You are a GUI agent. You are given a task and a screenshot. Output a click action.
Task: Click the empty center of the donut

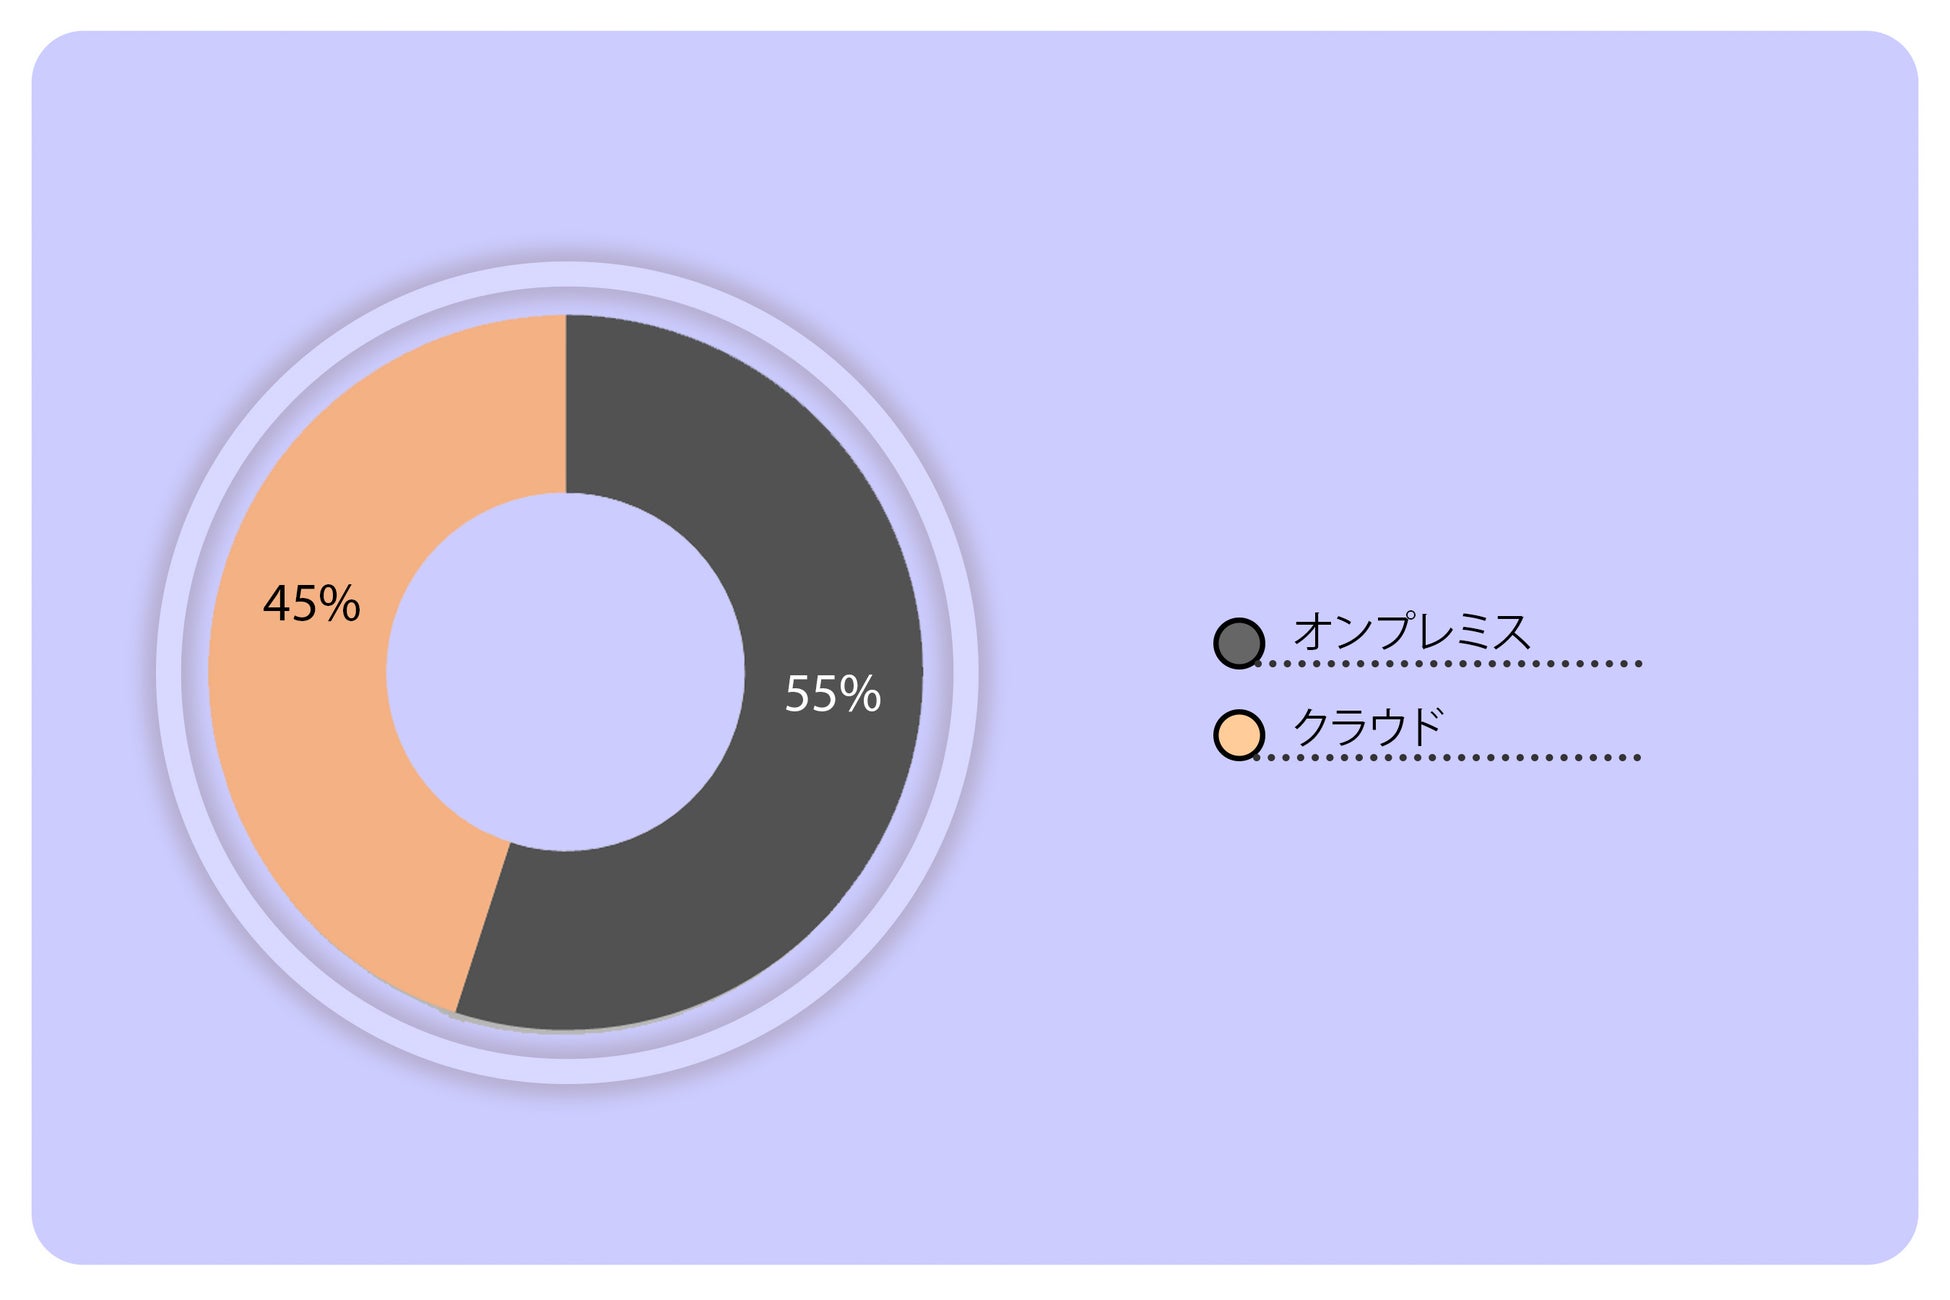pos(566,672)
